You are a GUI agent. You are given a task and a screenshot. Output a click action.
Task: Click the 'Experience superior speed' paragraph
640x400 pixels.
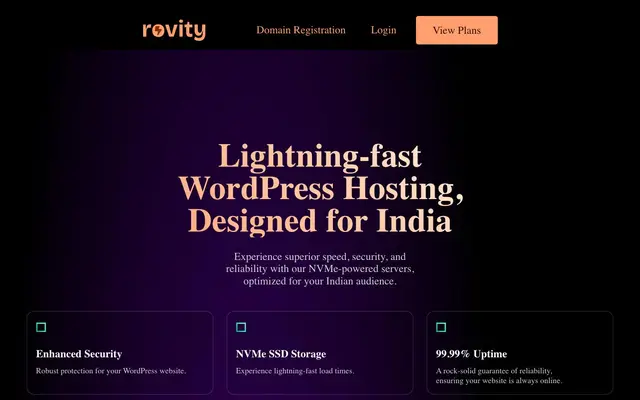pyautogui.click(x=320, y=269)
